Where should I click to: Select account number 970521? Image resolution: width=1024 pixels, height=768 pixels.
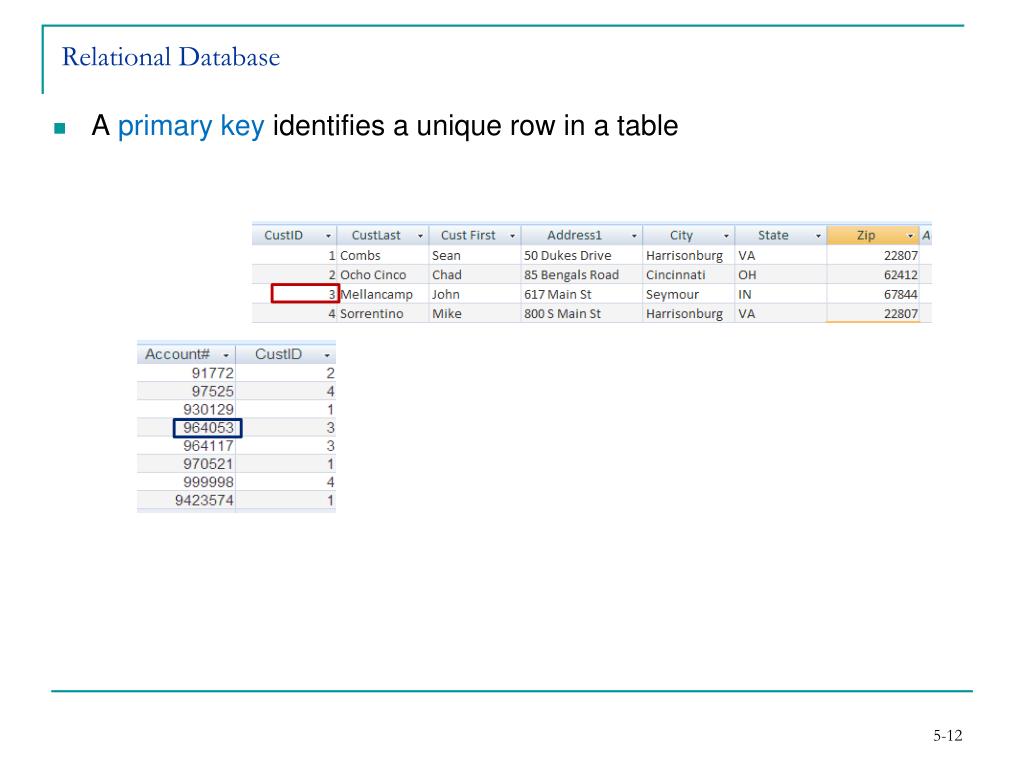pyautogui.click(x=186, y=464)
